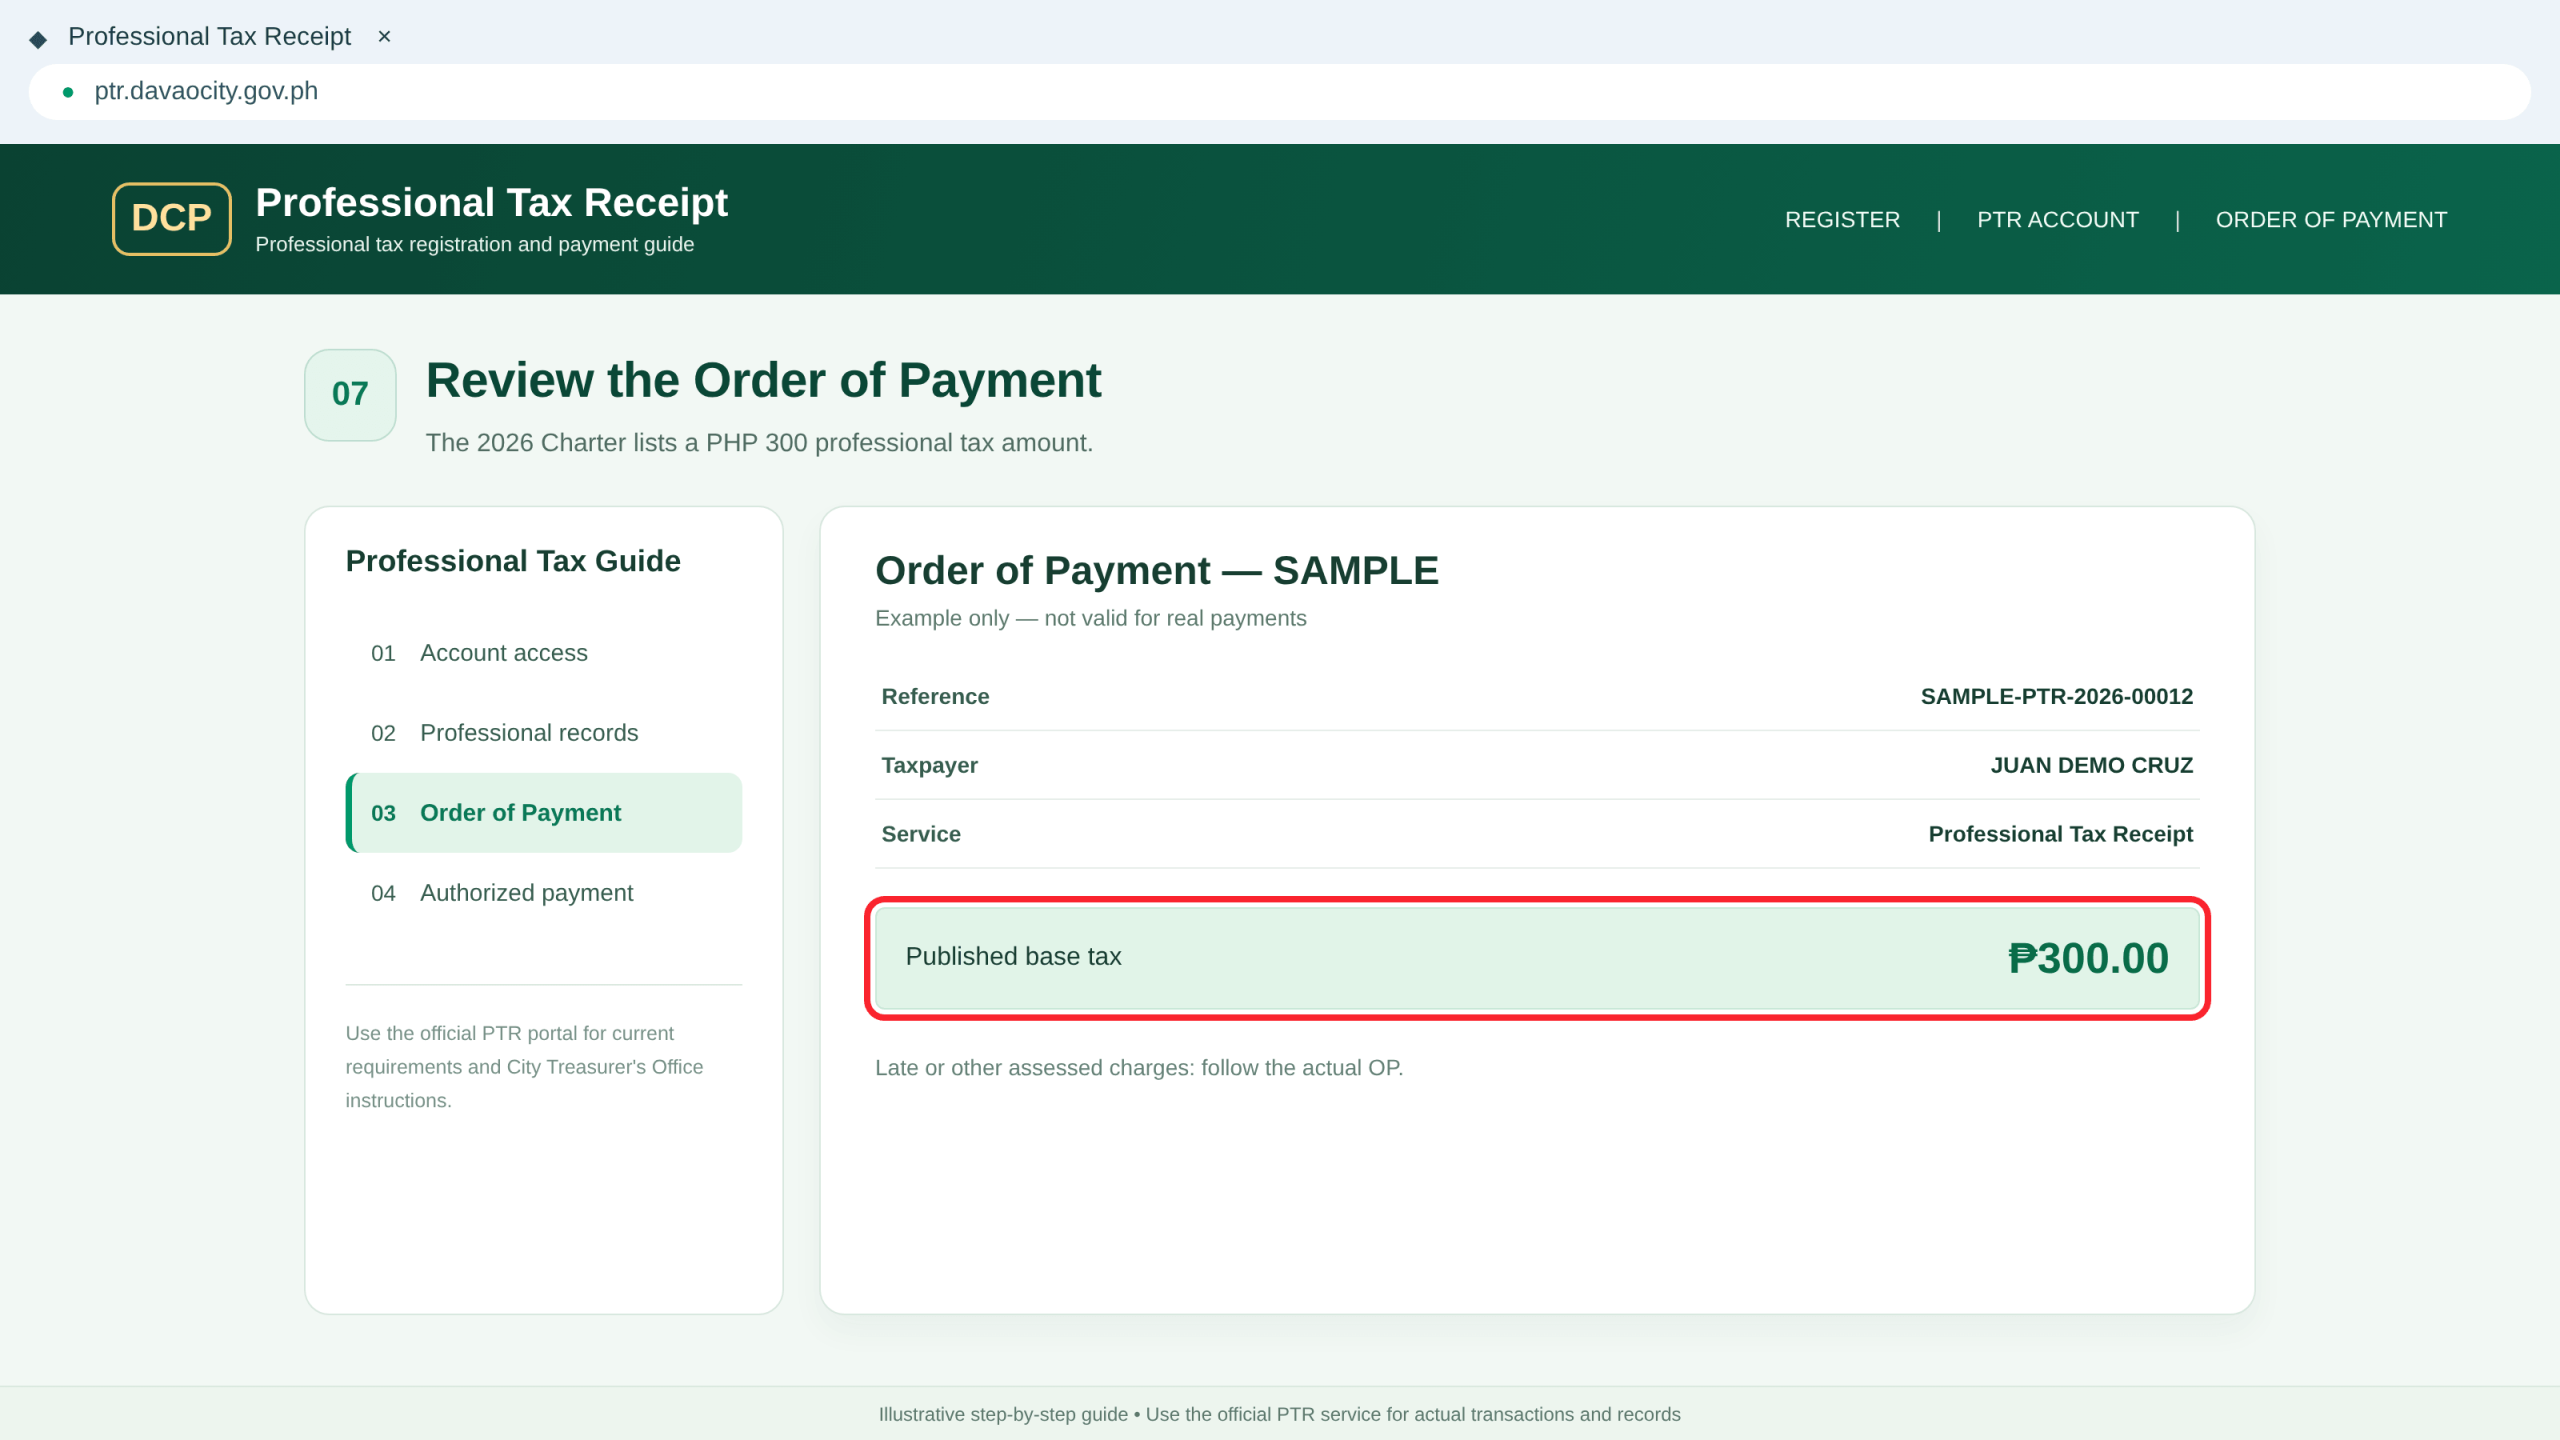Image resolution: width=2560 pixels, height=1440 pixels.
Task: Click the 2026 Charter PHP 300 description
Action: [759, 443]
